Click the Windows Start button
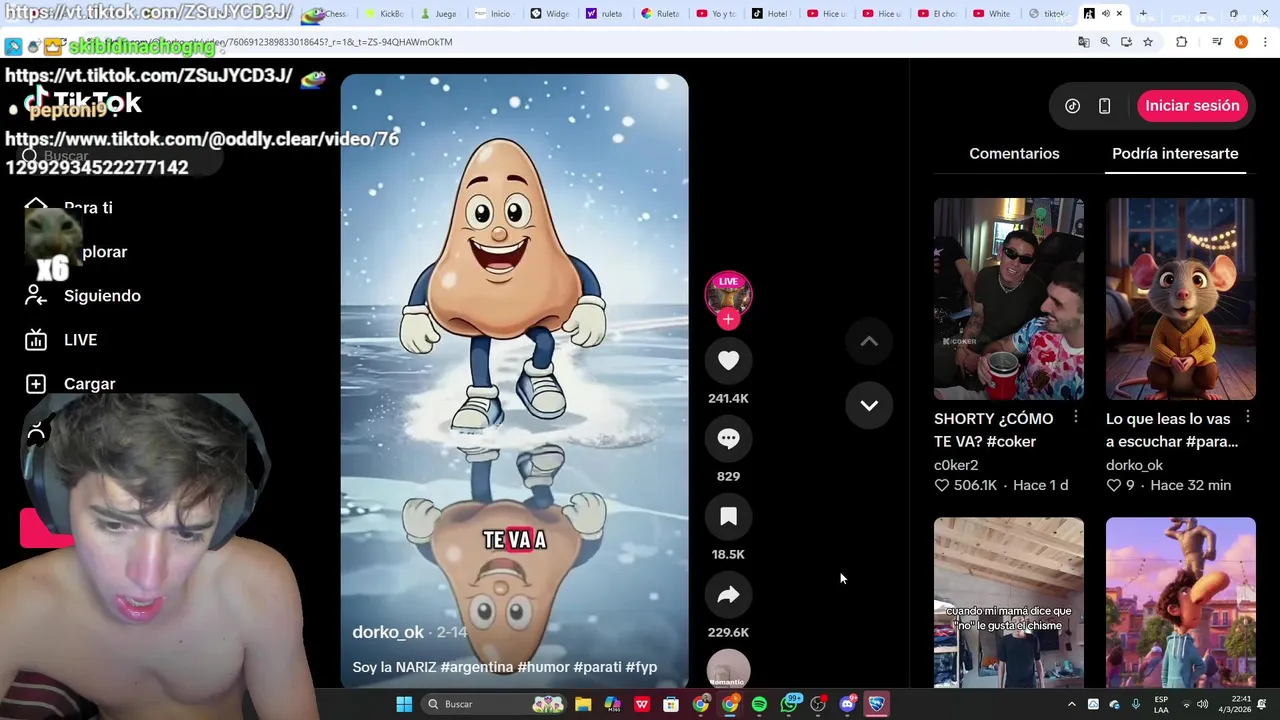Screen dimensions: 1280x720 [404, 704]
